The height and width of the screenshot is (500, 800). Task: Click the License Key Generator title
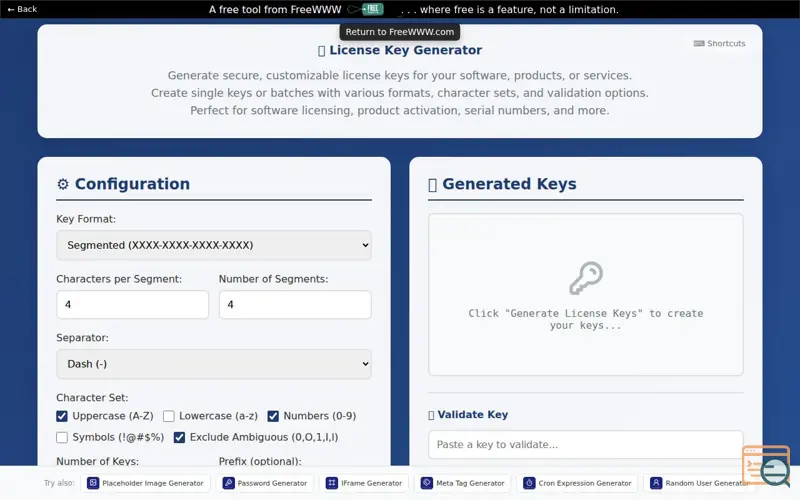pyautogui.click(x=399, y=50)
